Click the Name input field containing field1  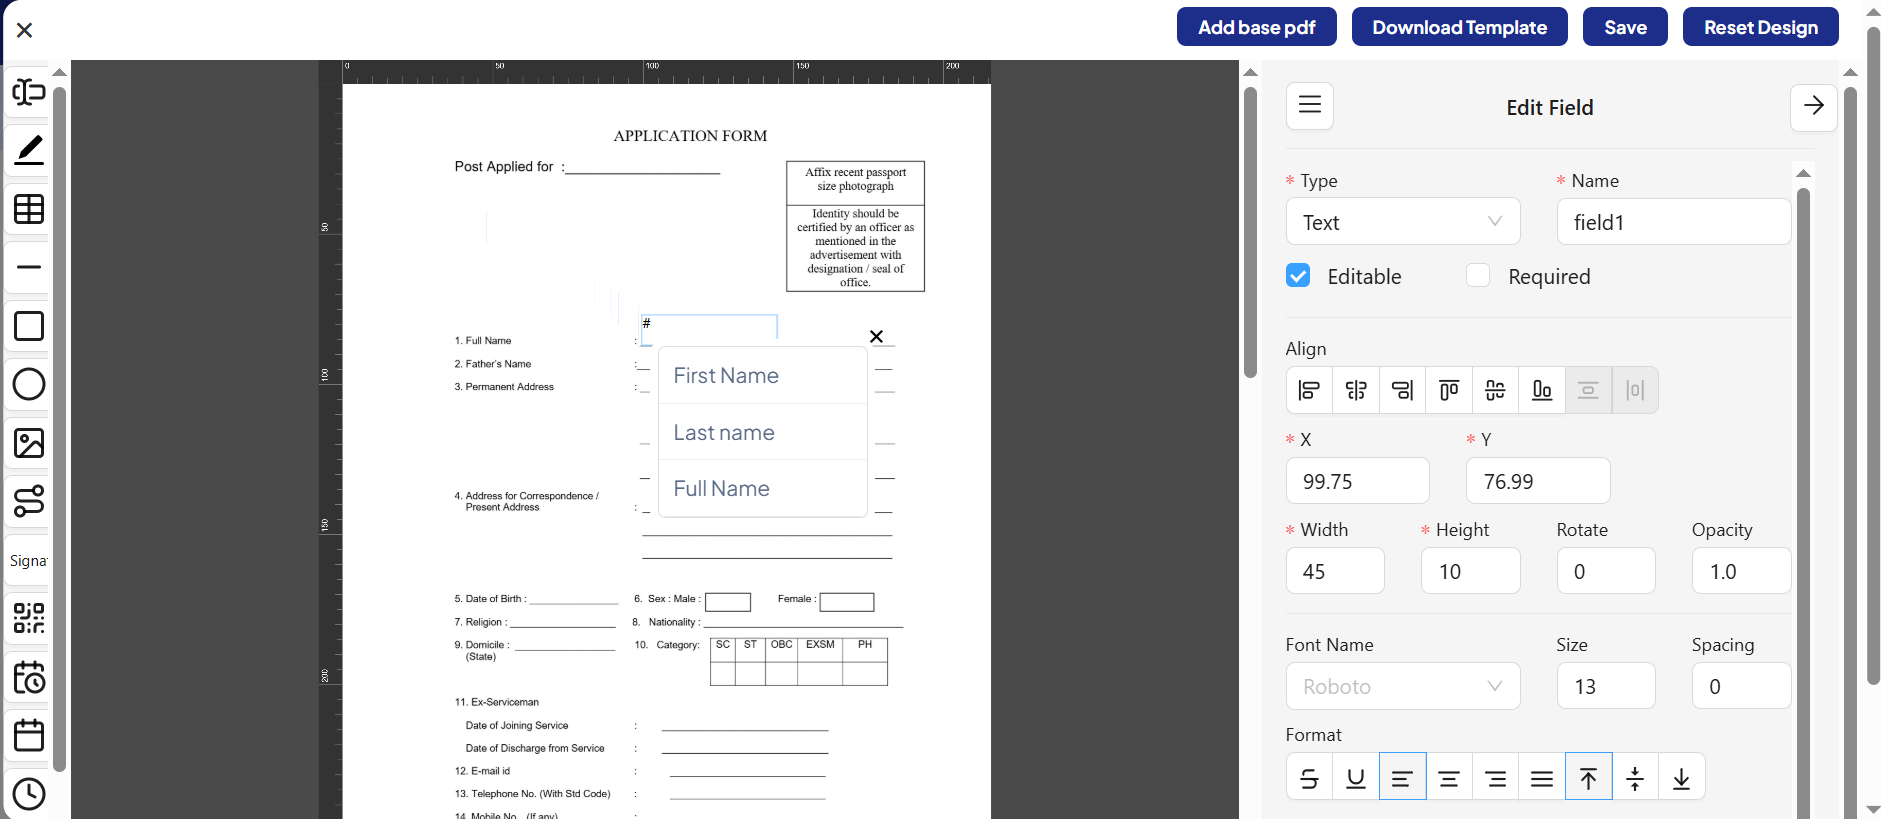1673,222
